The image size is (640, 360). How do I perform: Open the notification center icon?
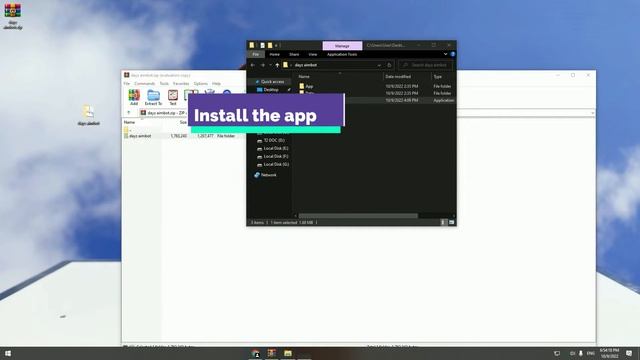pyautogui.click(x=629, y=353)
